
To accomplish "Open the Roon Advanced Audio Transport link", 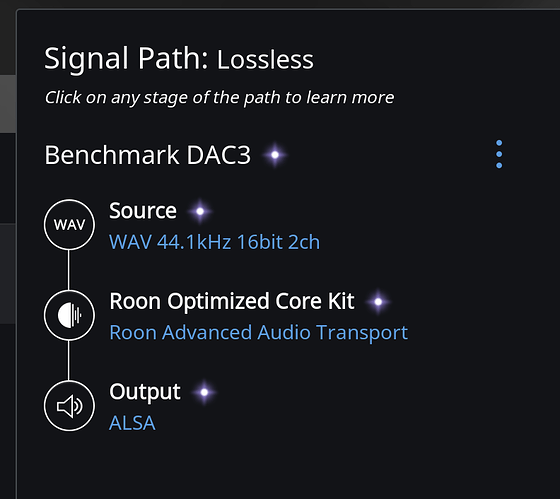I will 259,333.
